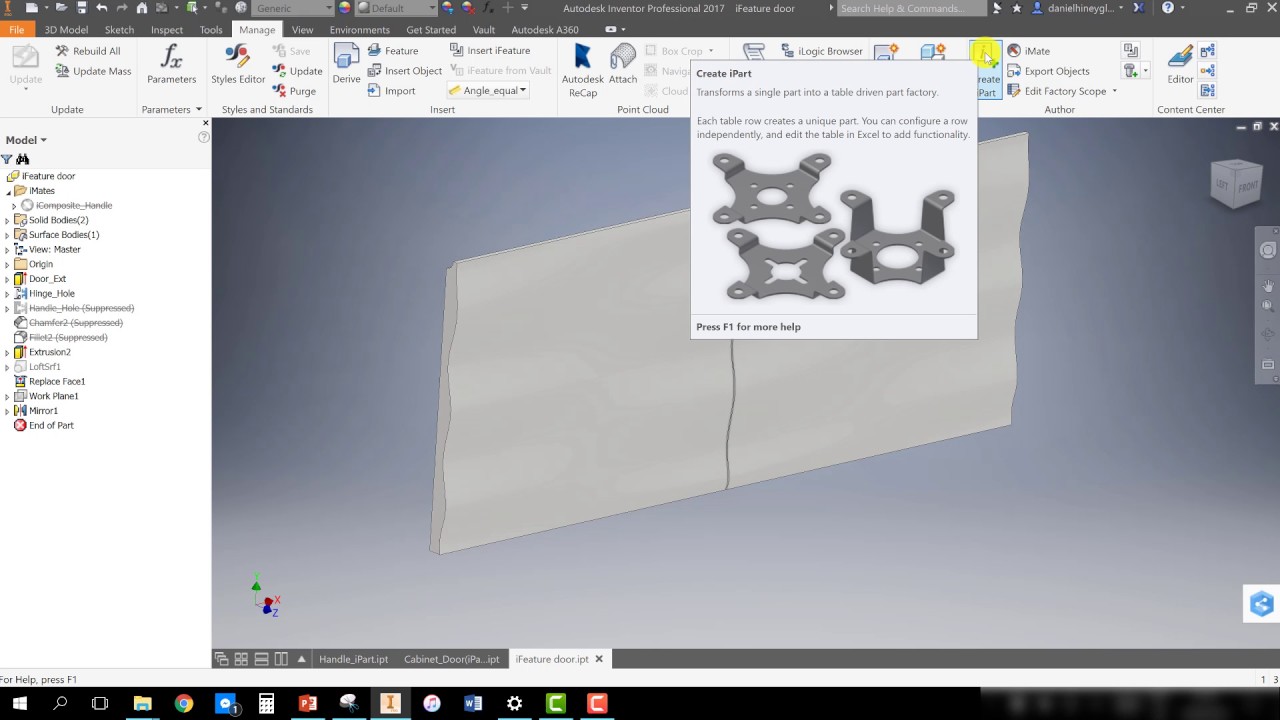This screenshot has width=1280, height=720.
Task: Switch to the Environments tab
Action: click(360, 30)
